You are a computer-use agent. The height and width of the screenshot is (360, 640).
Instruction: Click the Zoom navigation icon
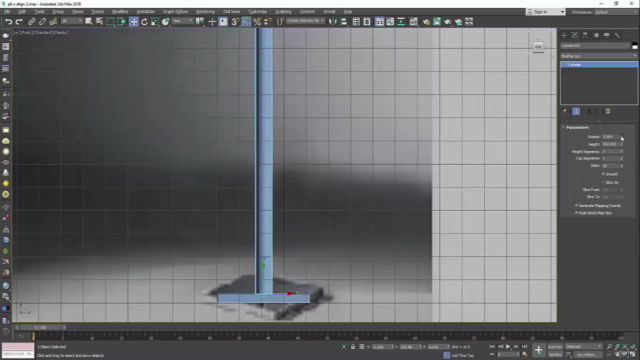(609, 347)
